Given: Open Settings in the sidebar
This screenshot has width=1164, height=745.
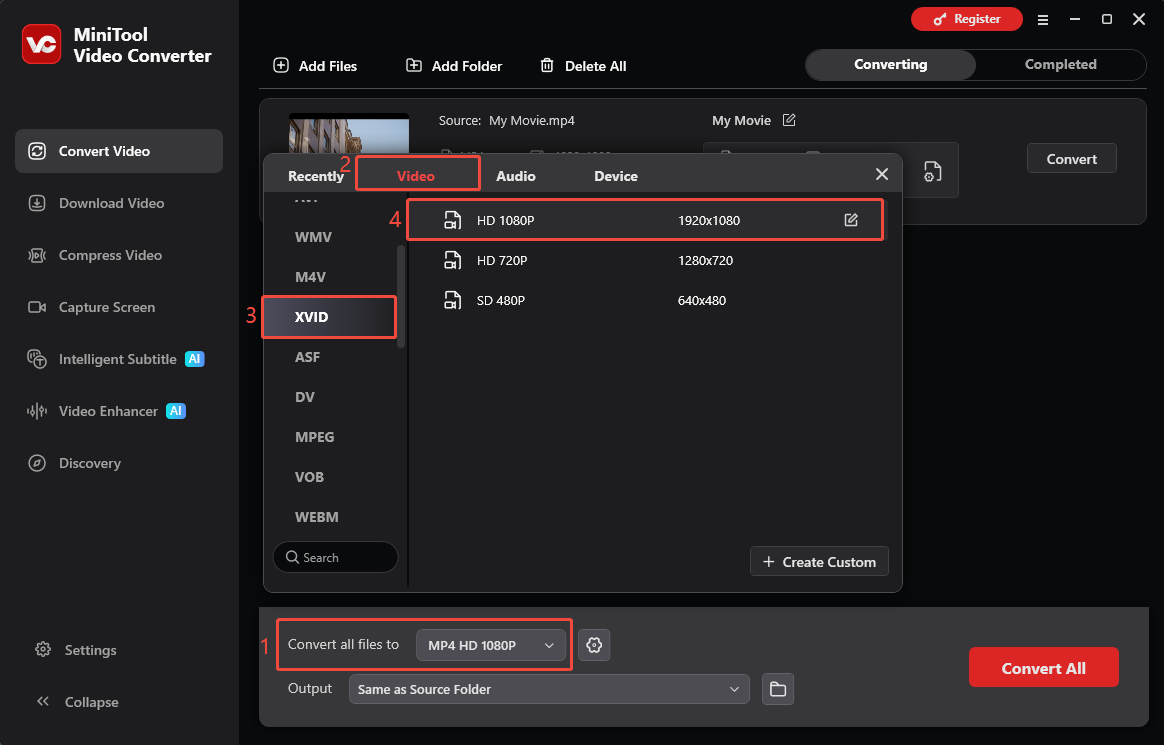Looking at the screenshot, I should [x=76, y=650].
